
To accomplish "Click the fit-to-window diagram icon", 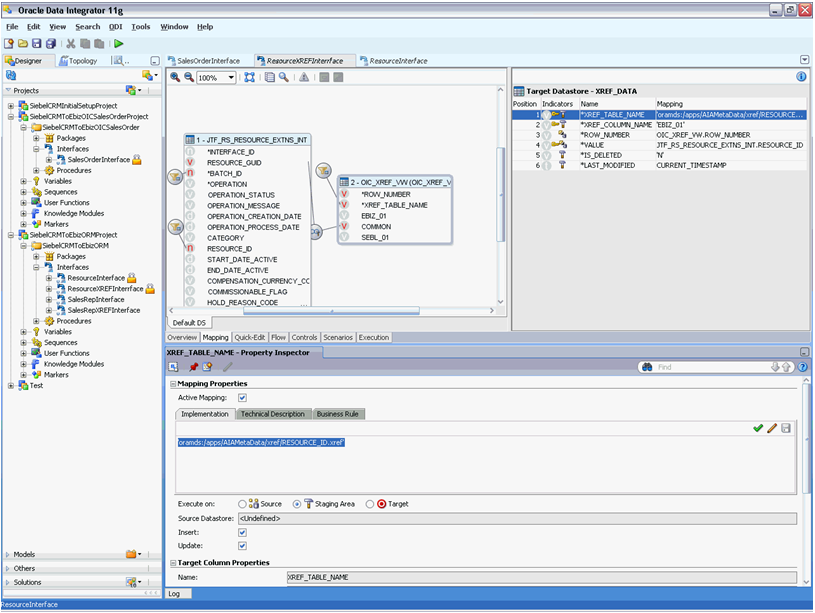I will point(249,77).
